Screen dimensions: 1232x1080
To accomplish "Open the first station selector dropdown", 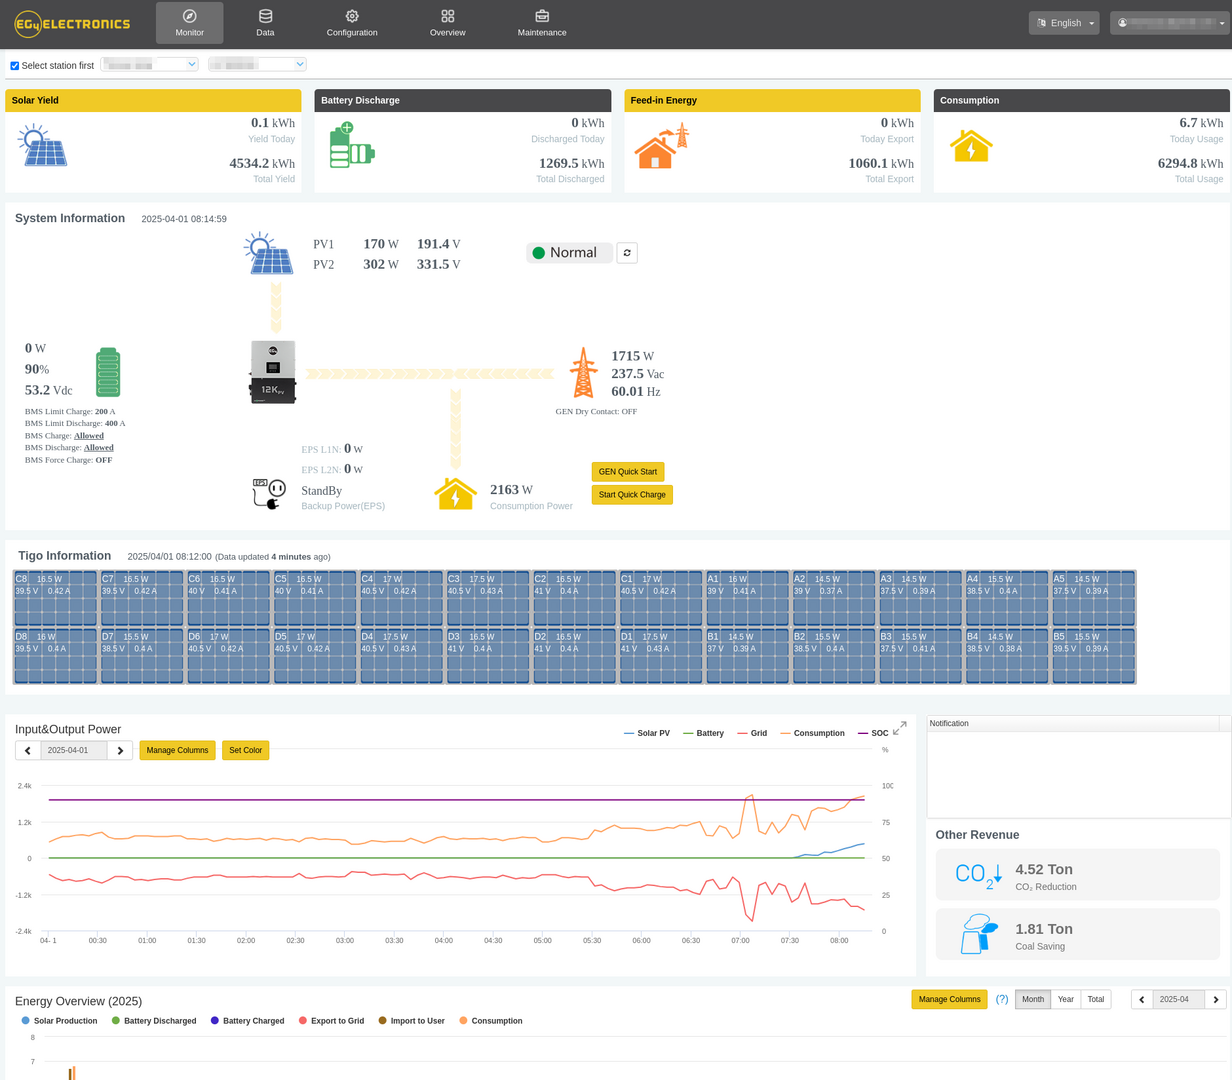I will [149, 64].
